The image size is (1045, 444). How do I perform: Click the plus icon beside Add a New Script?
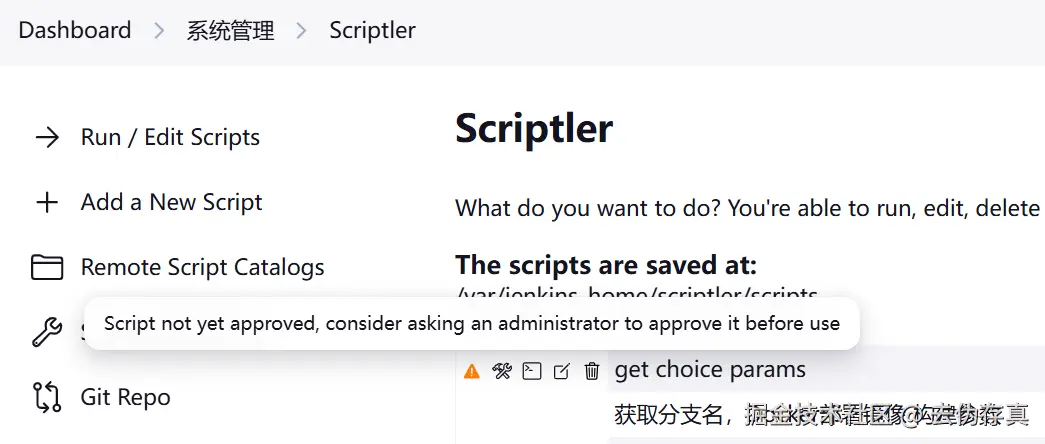47,202
